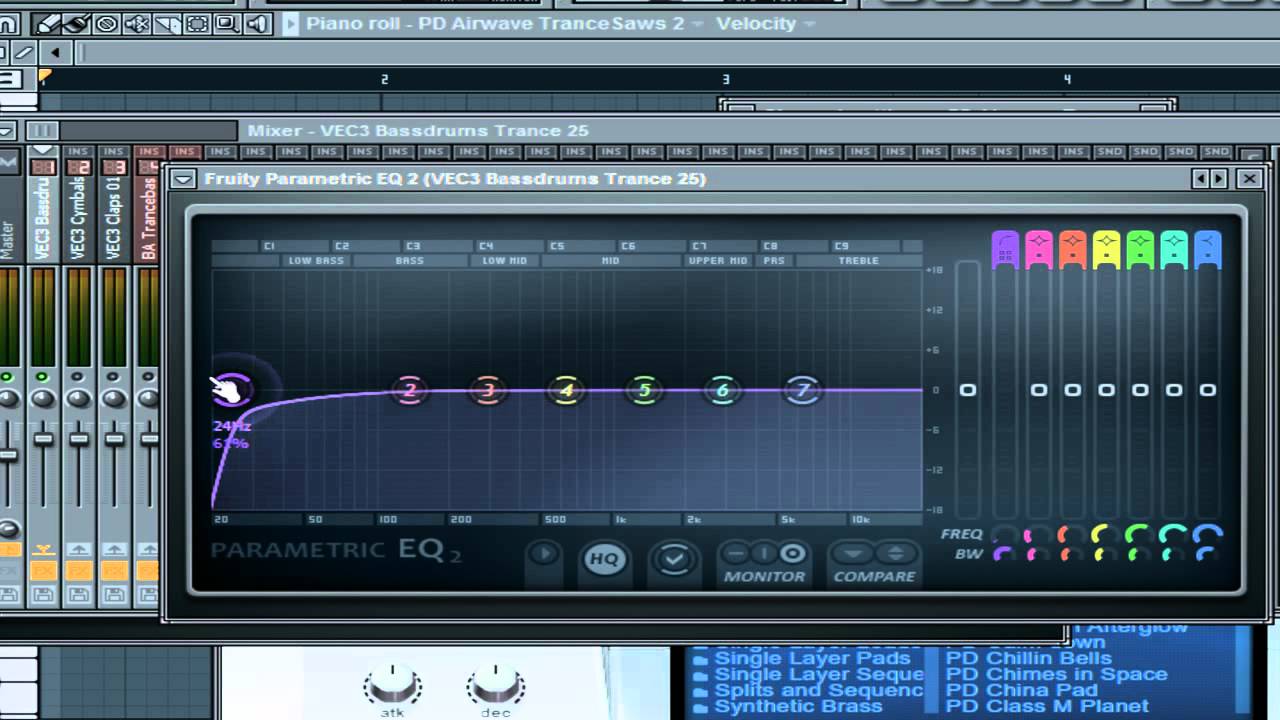
Task: Click the pink band 2 type token
Action: coord(1039,249)
